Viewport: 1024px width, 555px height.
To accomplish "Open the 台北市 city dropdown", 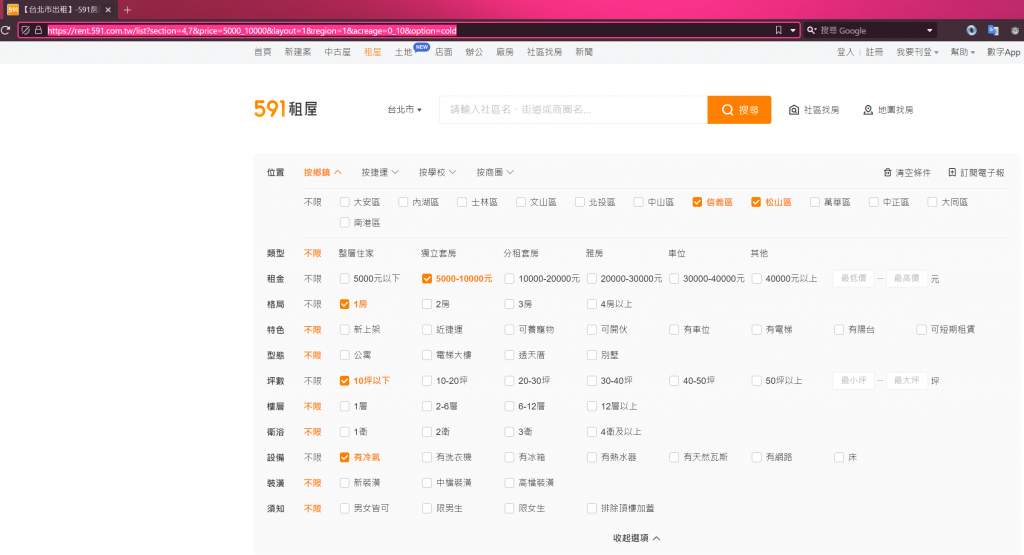I will [x=404, y=110].
